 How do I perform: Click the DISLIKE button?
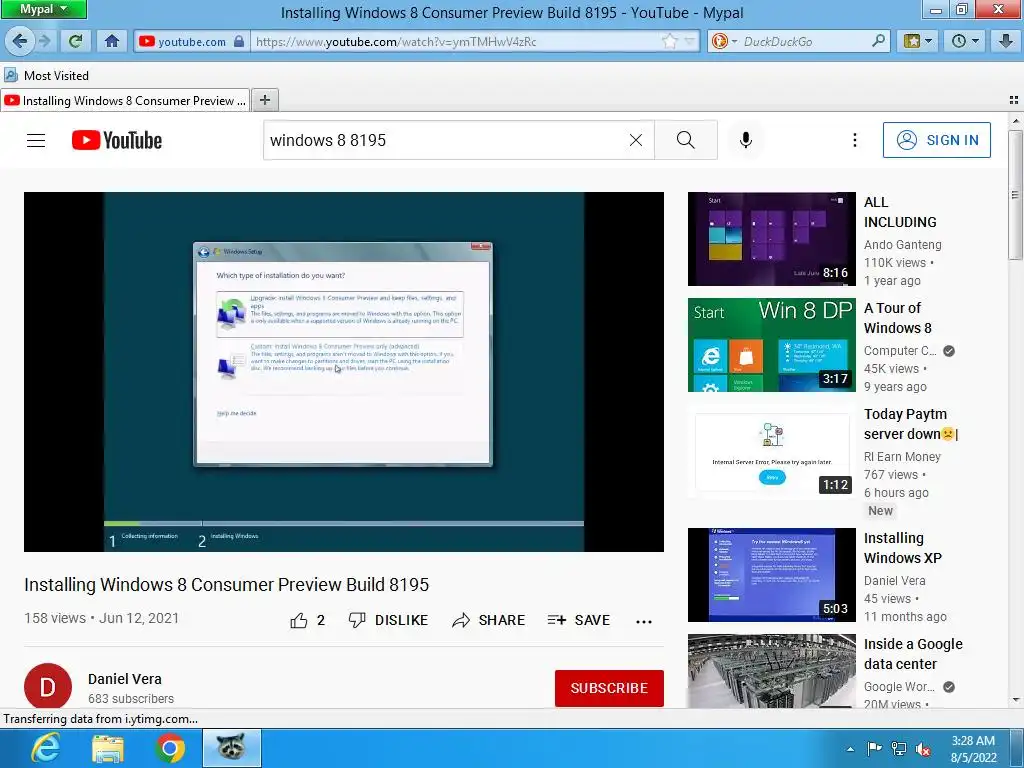tap(388, 620)
